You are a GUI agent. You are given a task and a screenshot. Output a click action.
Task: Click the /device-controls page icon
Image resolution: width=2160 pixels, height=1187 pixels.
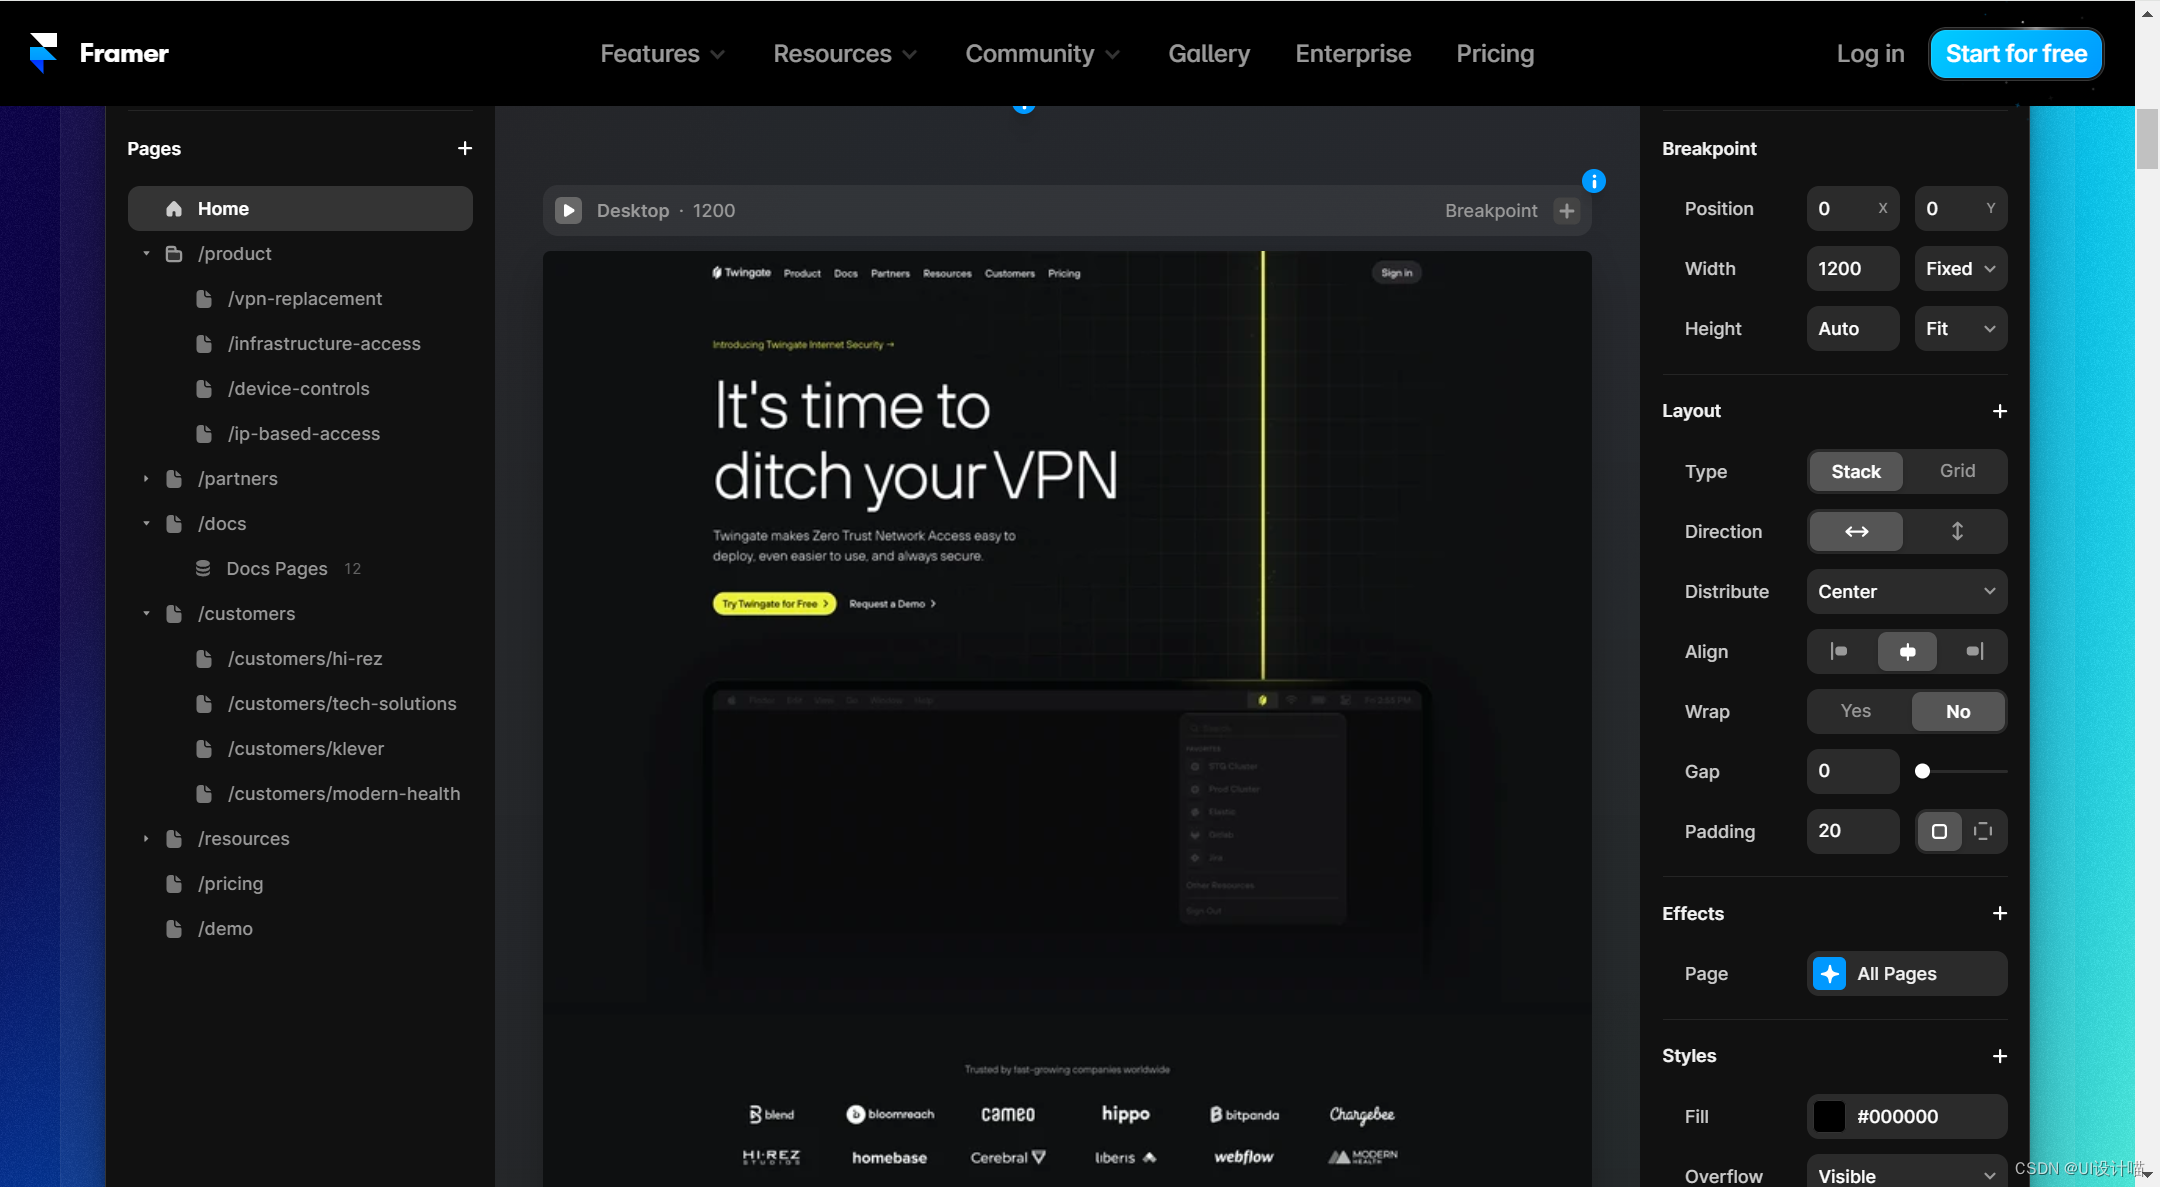click(x=204, y=389)
